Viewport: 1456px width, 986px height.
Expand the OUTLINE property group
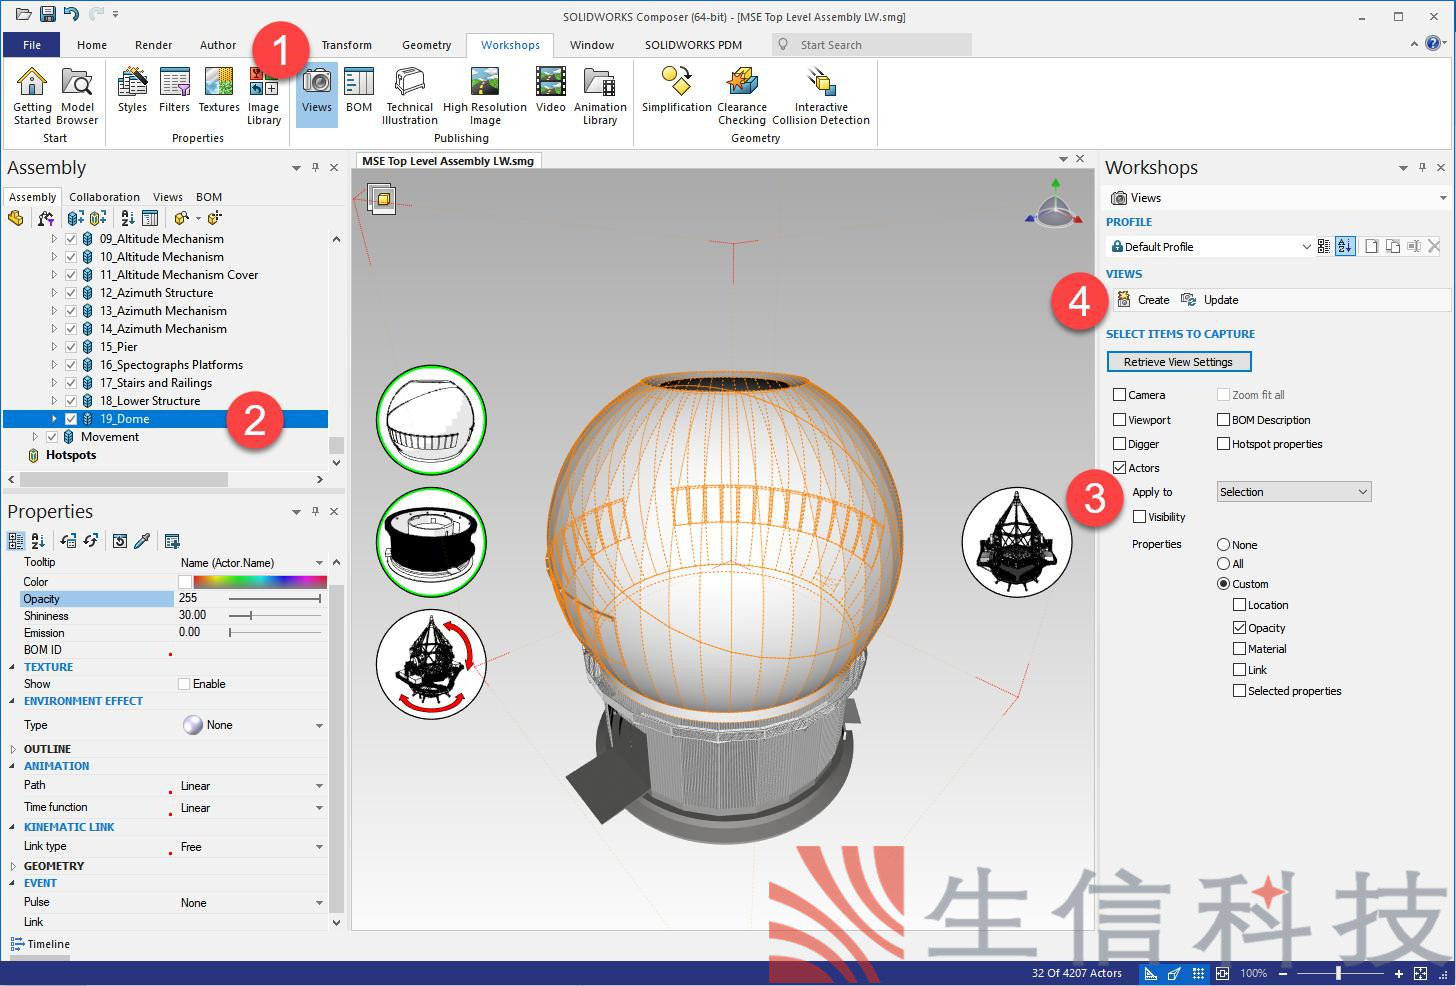pos(13,749)
